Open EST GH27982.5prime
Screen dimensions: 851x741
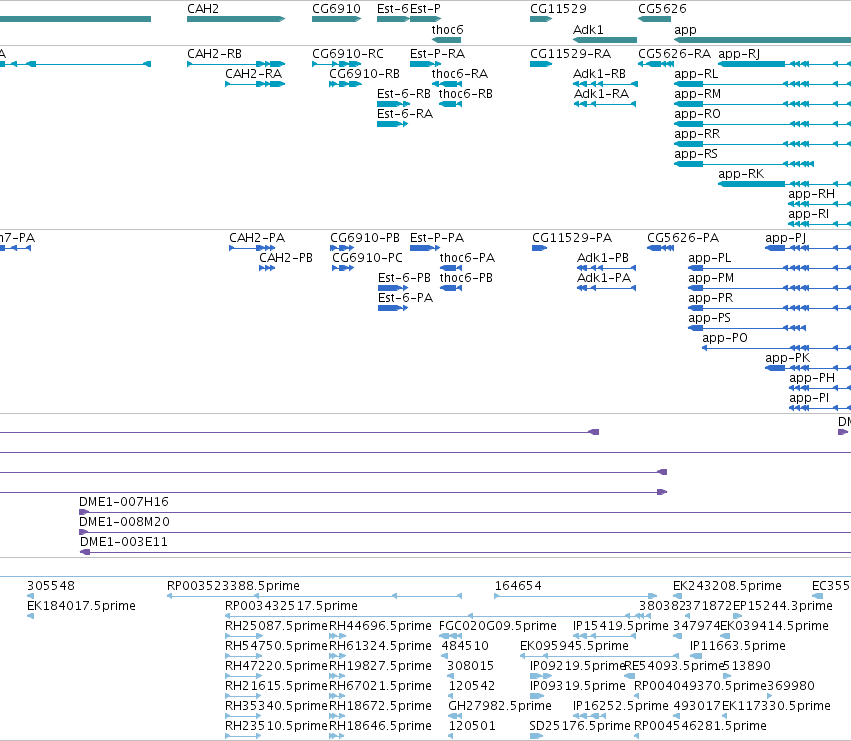(500, 706)
